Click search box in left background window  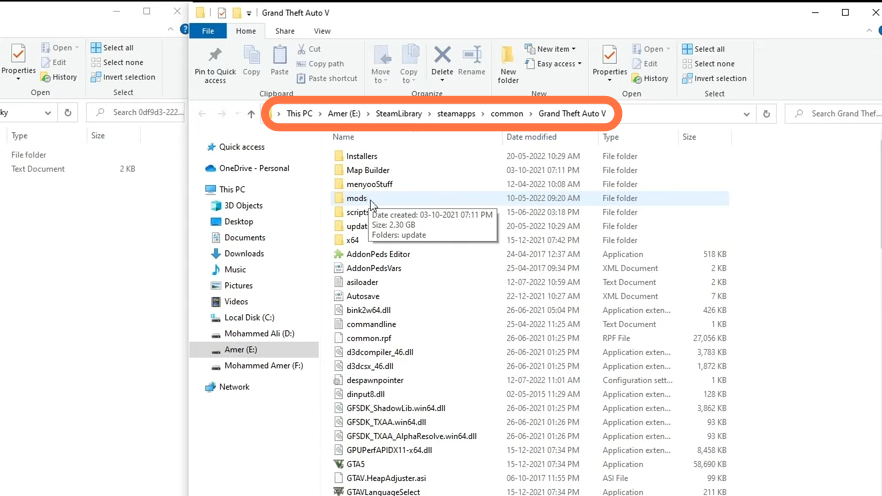[137, 112]
